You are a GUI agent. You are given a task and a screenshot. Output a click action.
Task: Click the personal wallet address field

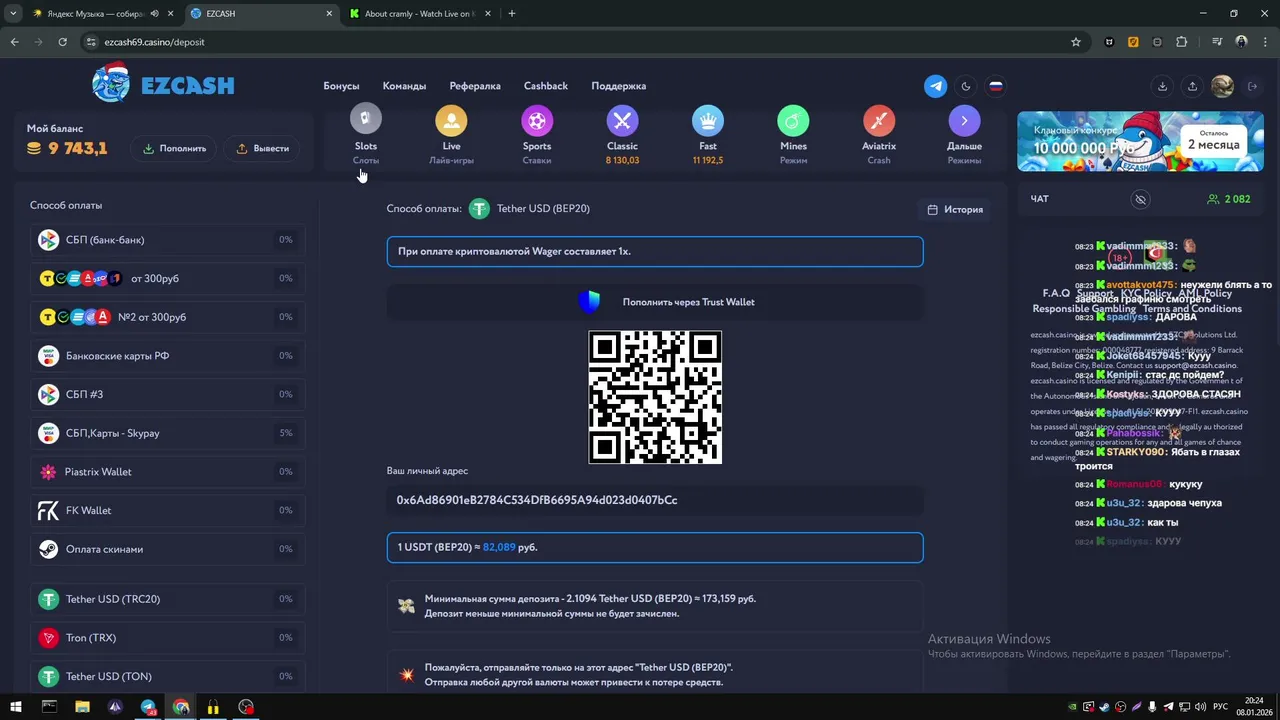click(655, 500)
